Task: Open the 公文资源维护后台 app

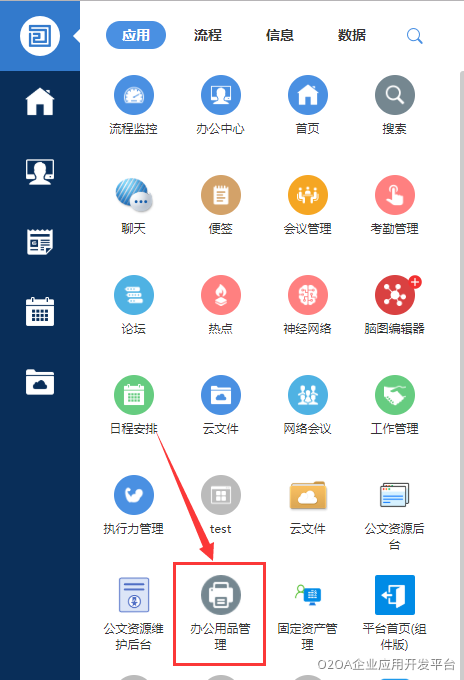Action: (x=134, y=613)
